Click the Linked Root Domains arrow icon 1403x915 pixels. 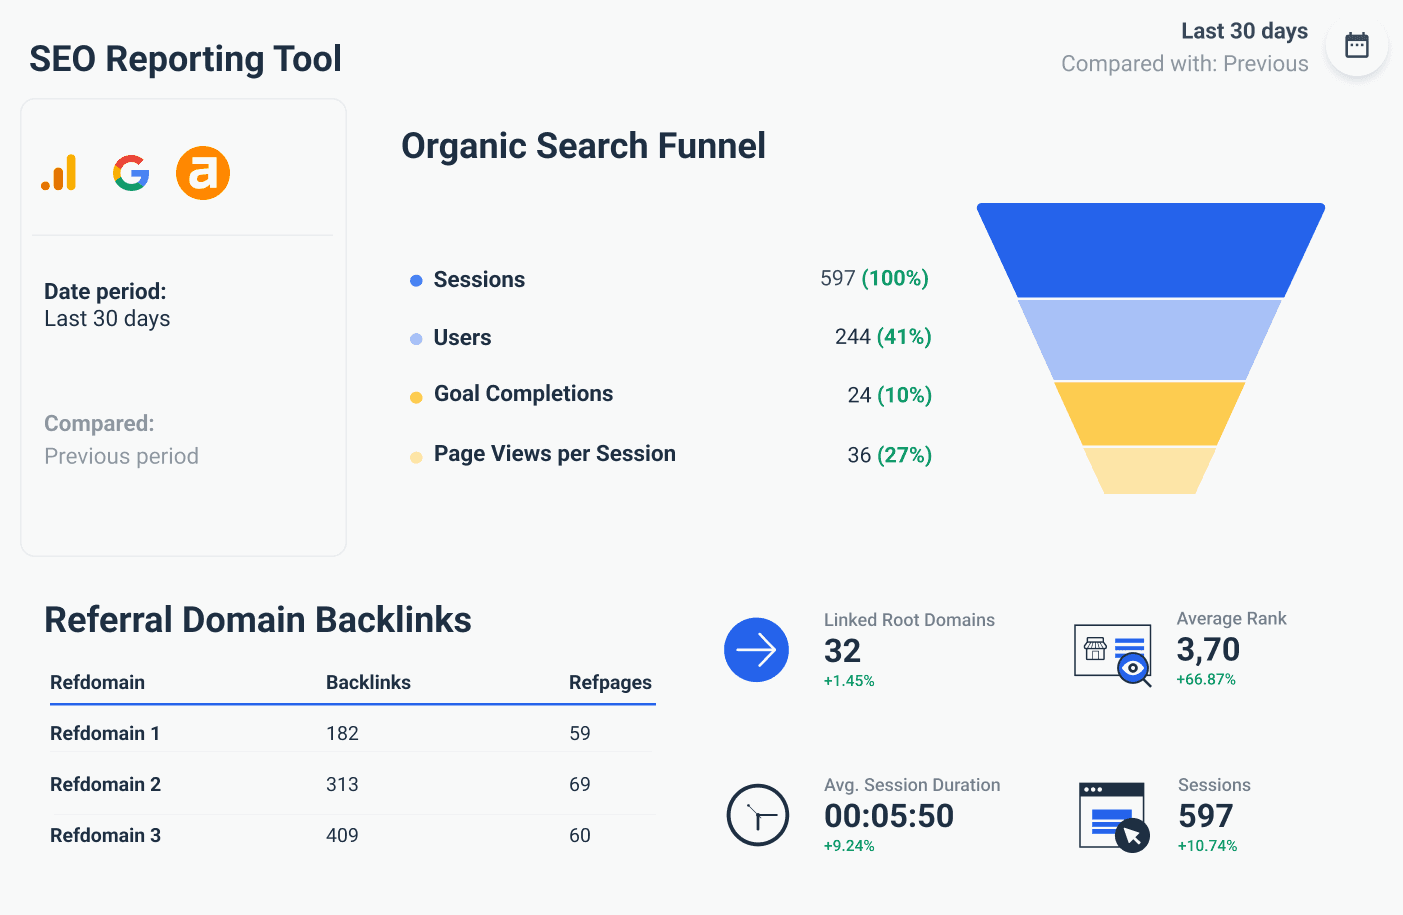[x=756, y=649]
